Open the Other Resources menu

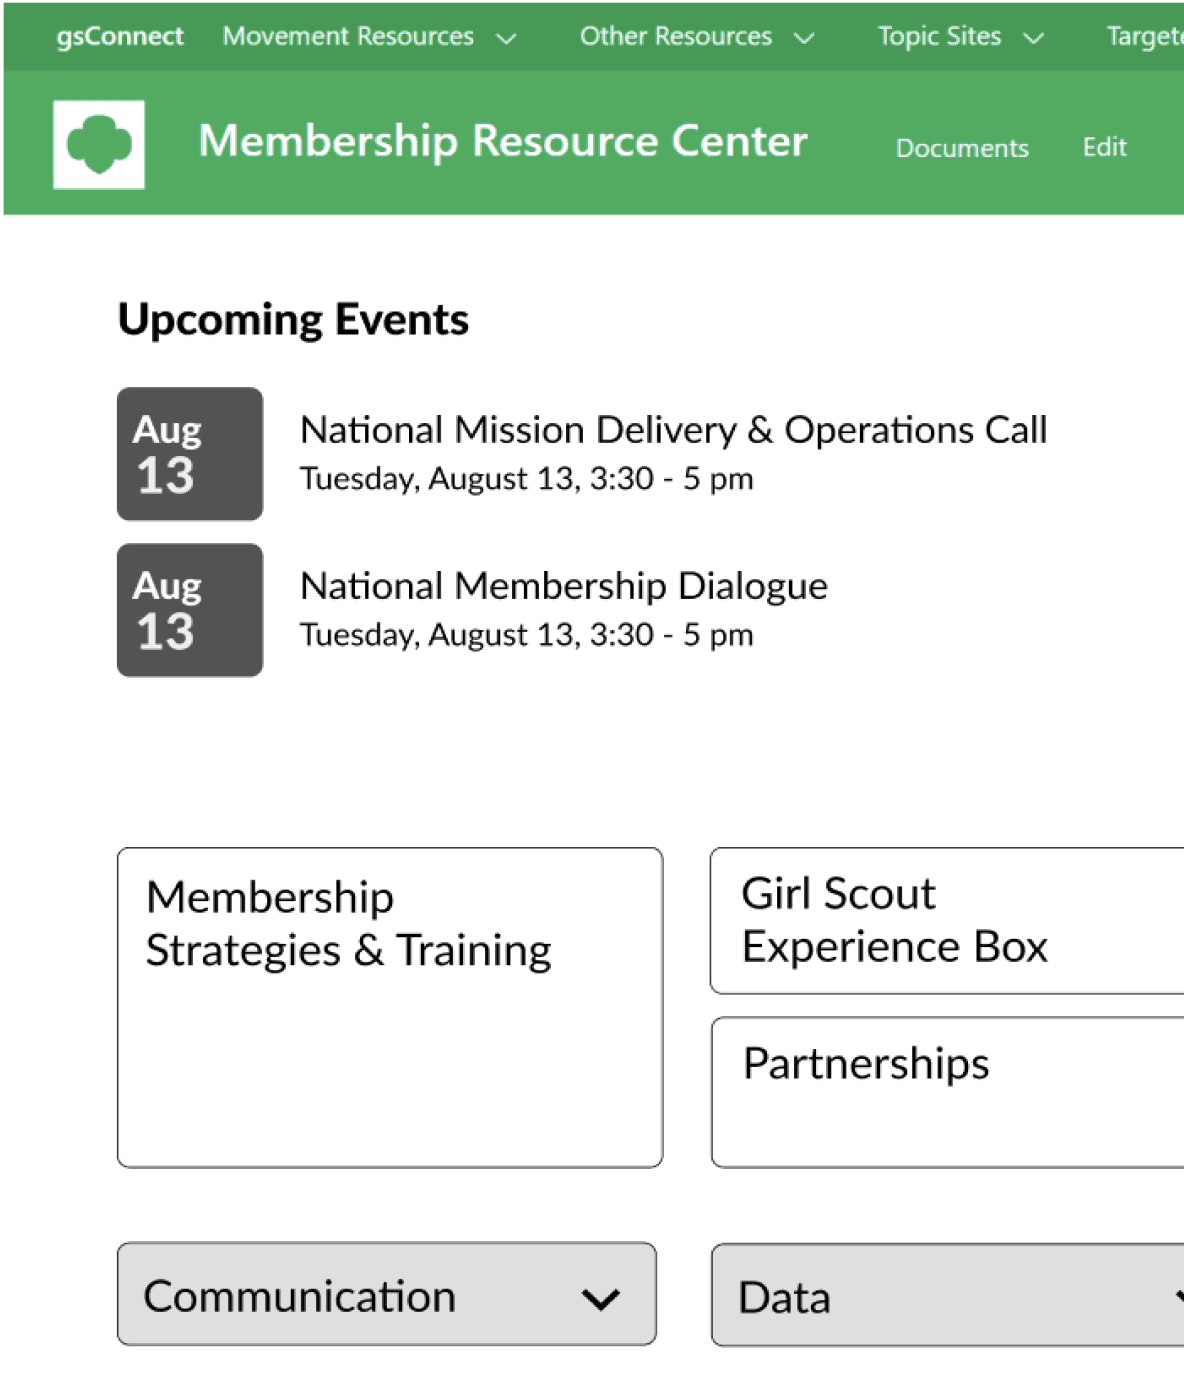(697, 37)
